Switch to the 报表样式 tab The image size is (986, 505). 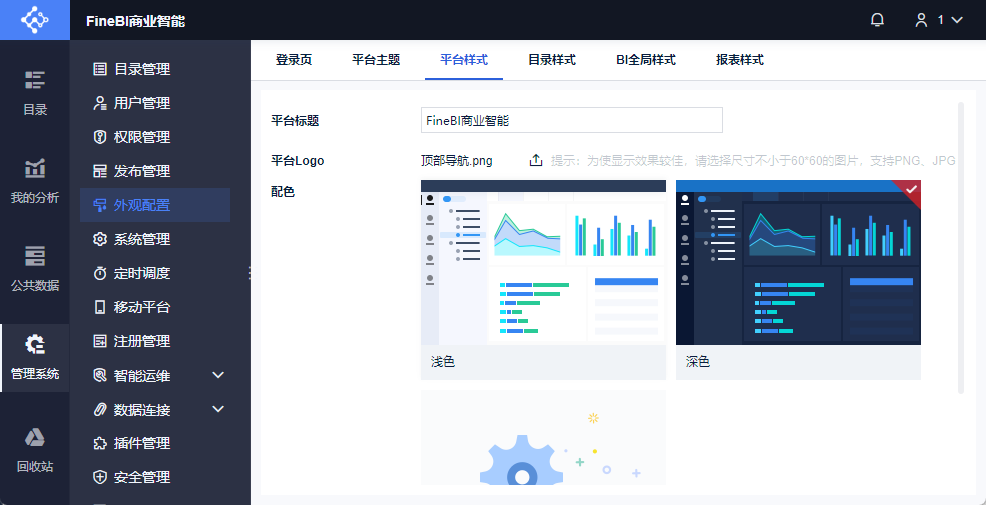coord(740,60)
